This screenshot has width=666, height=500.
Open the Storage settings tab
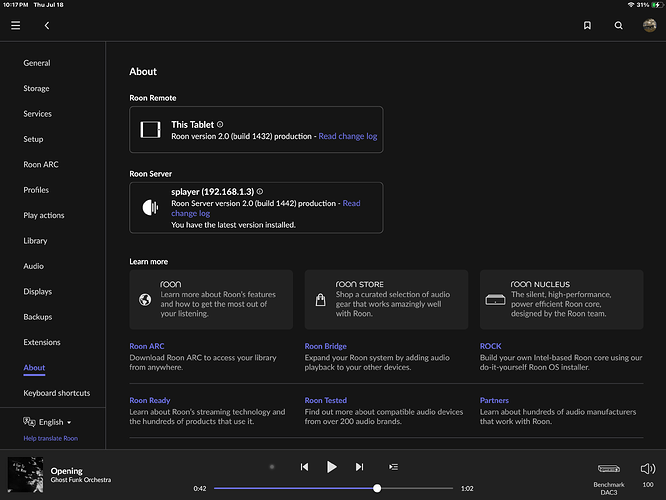[36, 88]
